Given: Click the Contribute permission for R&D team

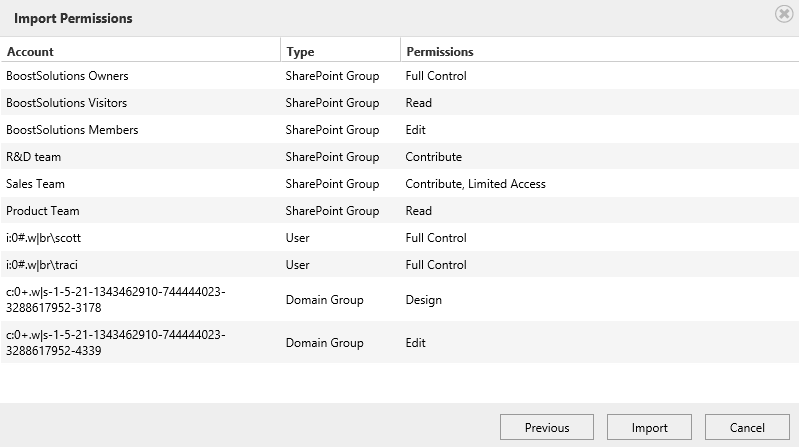Looking at the screenshot, I should [x=434, y=157].
